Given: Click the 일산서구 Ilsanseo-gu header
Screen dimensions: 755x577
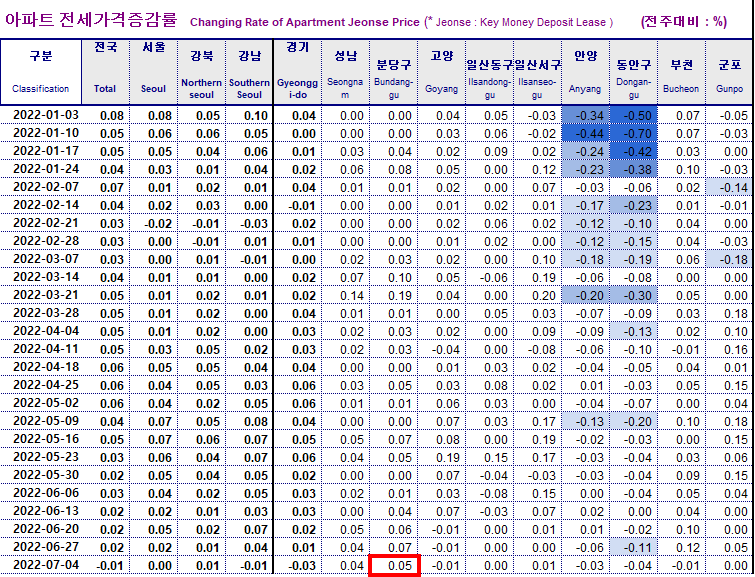Looking at the screenshot, I should [x=537, y=72].
